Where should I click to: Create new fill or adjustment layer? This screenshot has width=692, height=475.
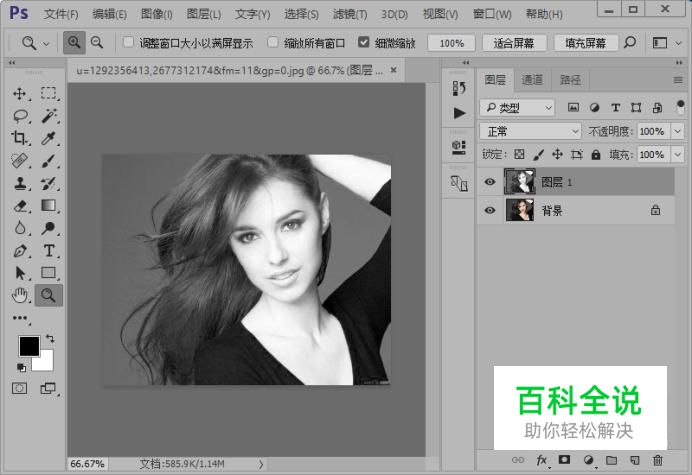pyautogui.click(x=588, y=460)
